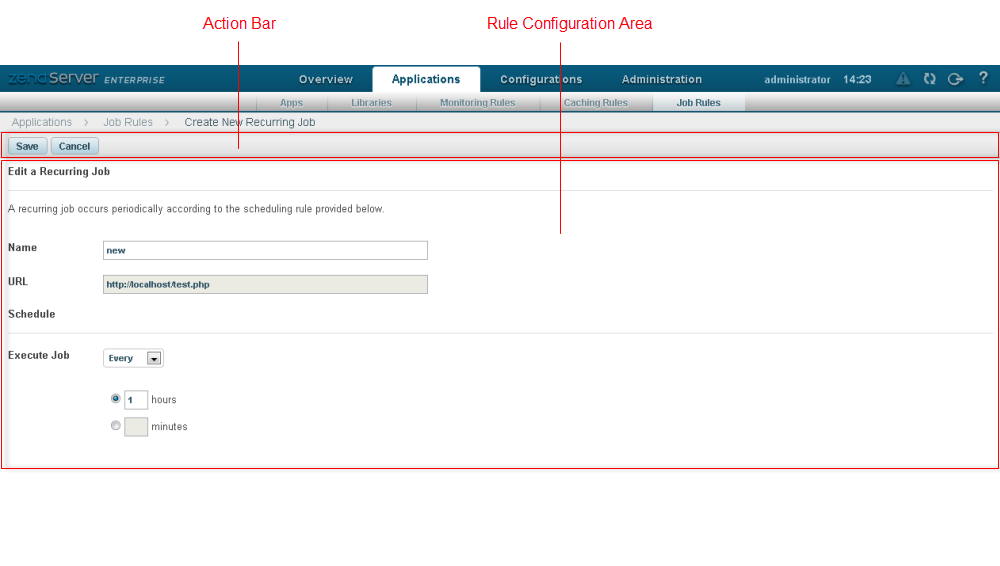Screen dimensions: 1000x566
Task: Open the Execute Job 'Every' dropdown
Action: tap(133, 358)
